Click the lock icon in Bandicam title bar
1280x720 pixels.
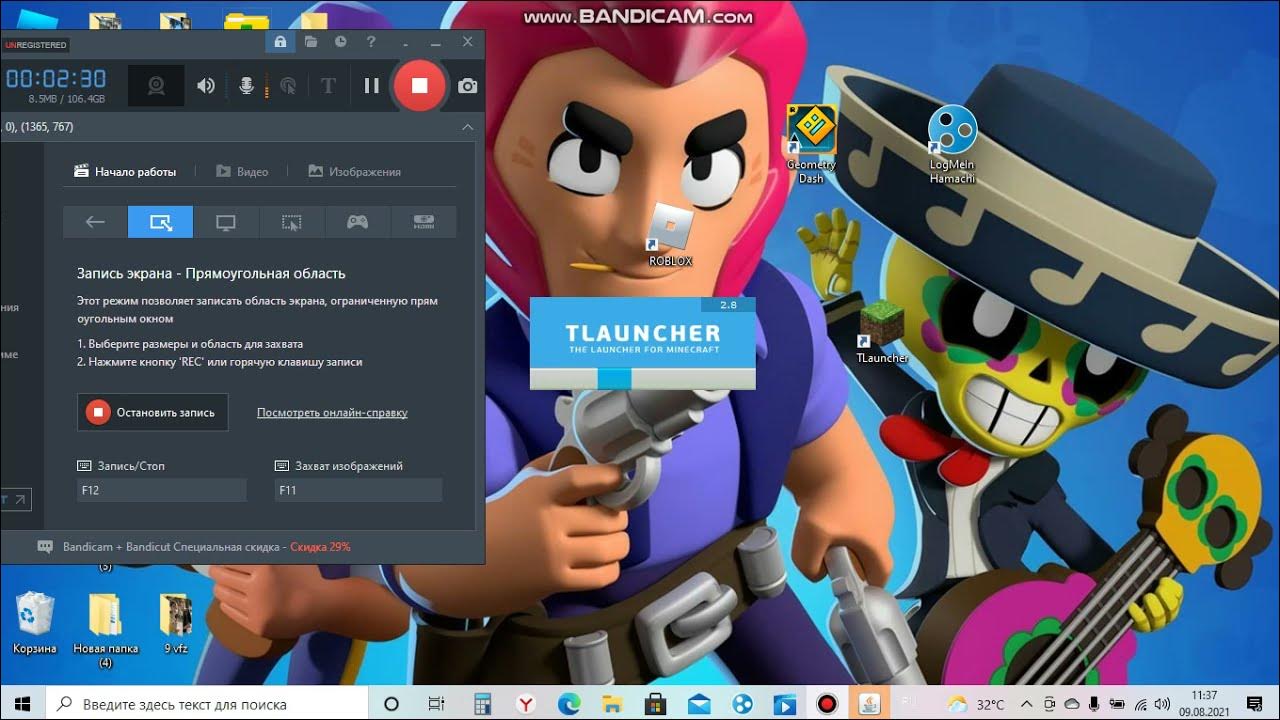click(280, 42)
